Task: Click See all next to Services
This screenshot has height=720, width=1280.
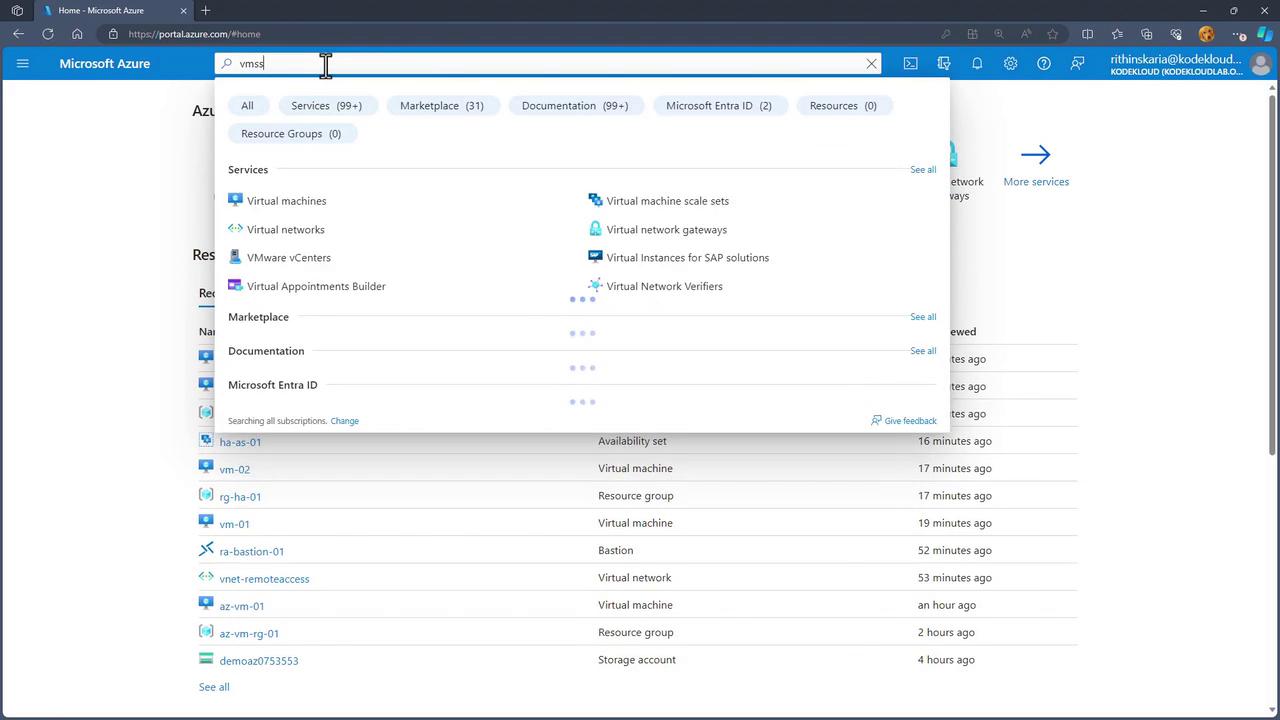Action: click(x=922, y=170)
